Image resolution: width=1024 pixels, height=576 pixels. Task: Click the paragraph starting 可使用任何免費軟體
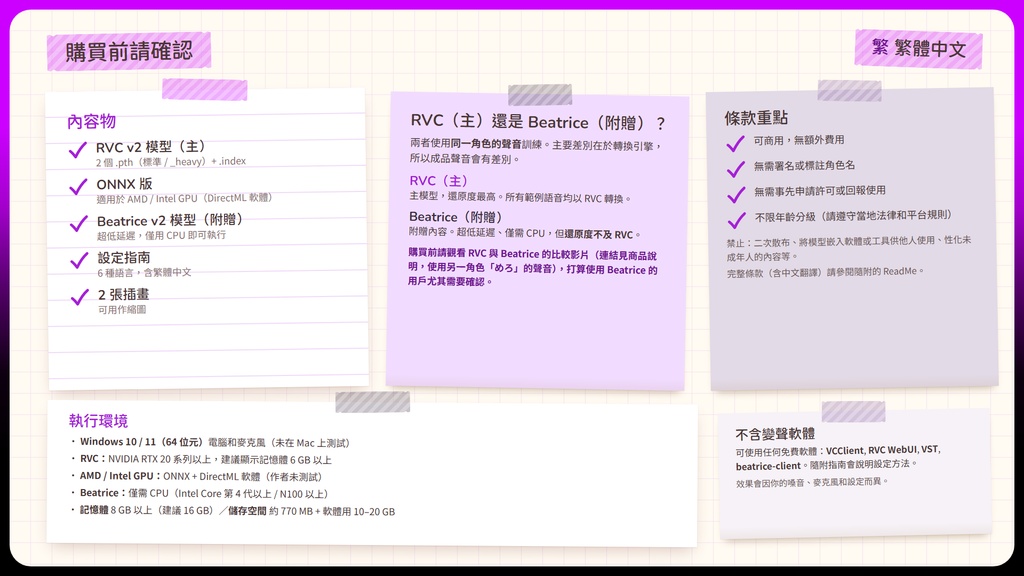[838, 458]
